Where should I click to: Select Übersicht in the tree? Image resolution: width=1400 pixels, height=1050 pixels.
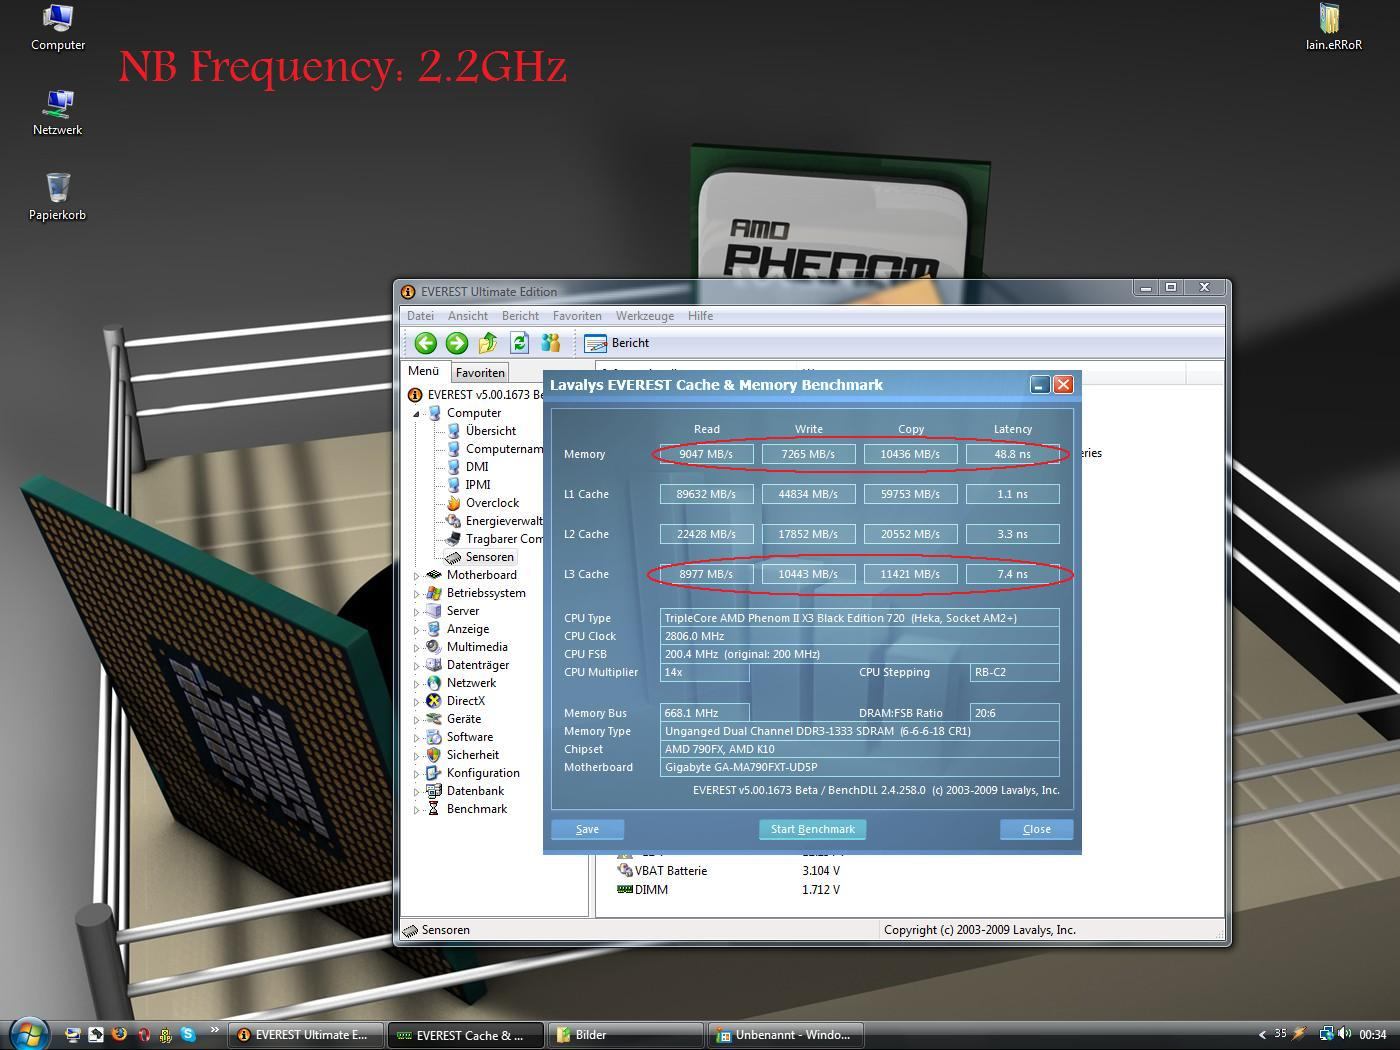pos(490,431)
